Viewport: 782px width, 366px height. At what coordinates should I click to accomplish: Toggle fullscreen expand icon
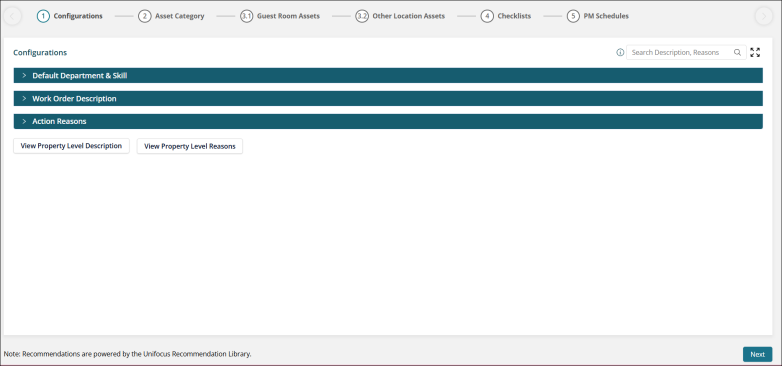(x=755, y=52)
